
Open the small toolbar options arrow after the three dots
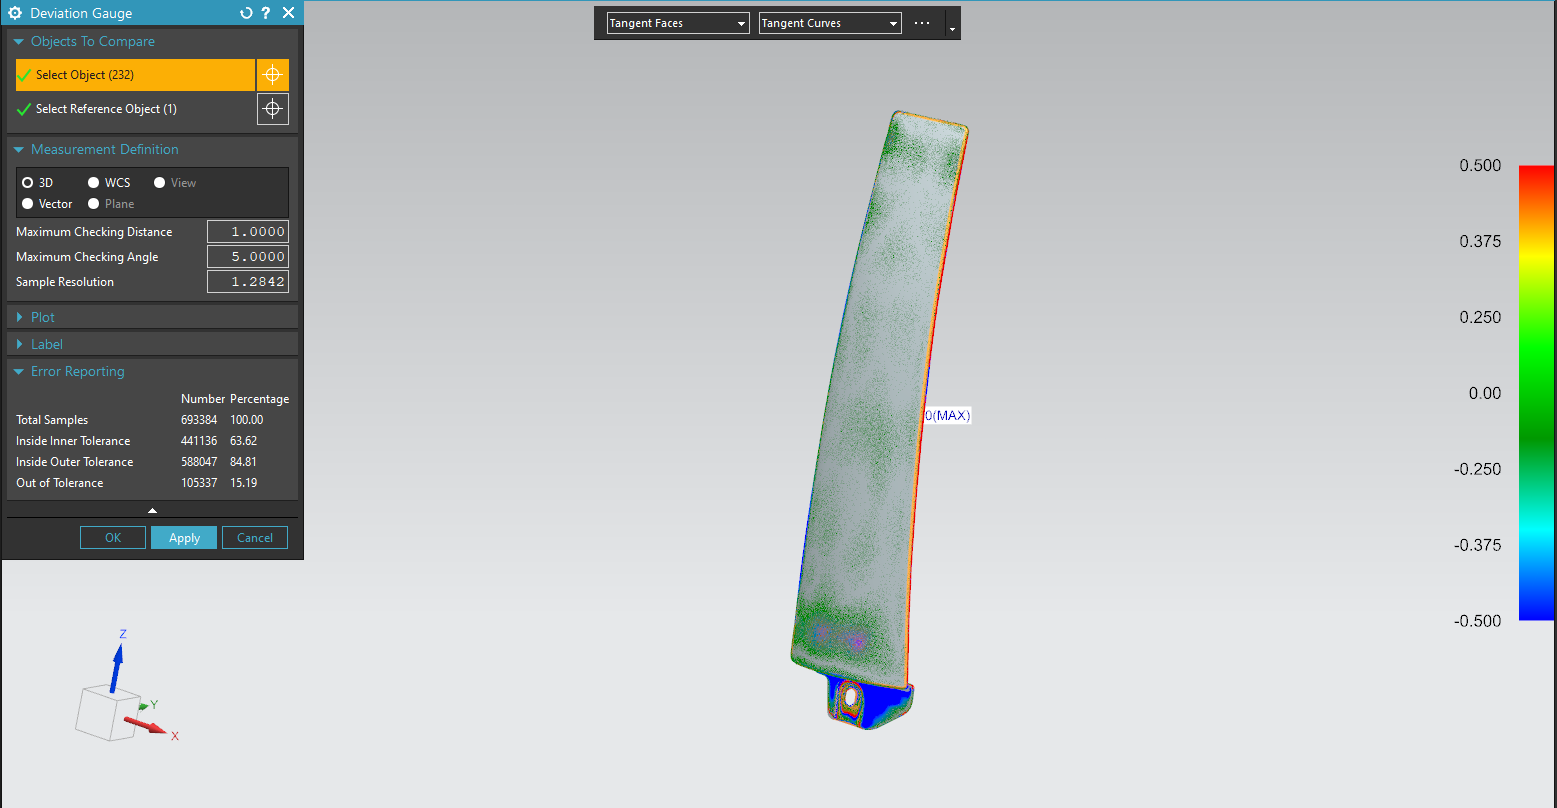(x=952, y=29)
